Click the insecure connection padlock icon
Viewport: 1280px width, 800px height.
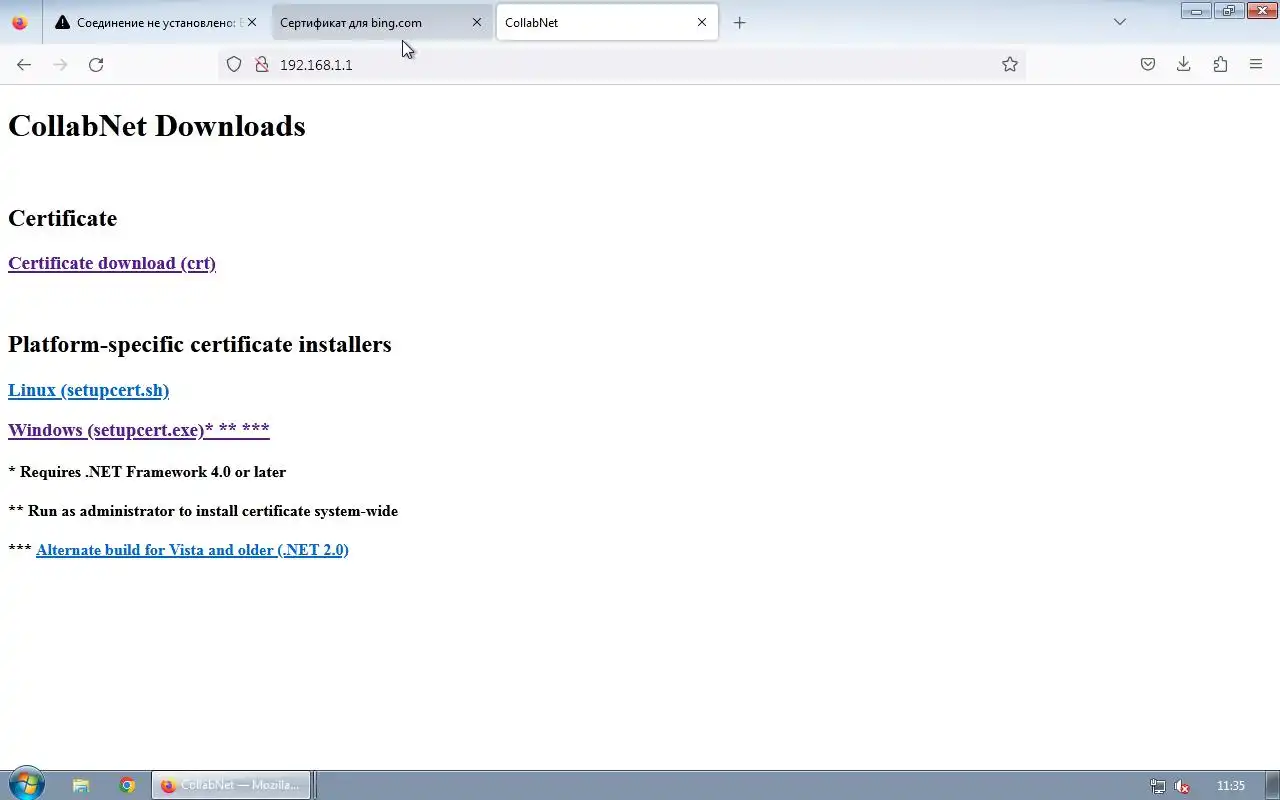[x=262, y=64]
